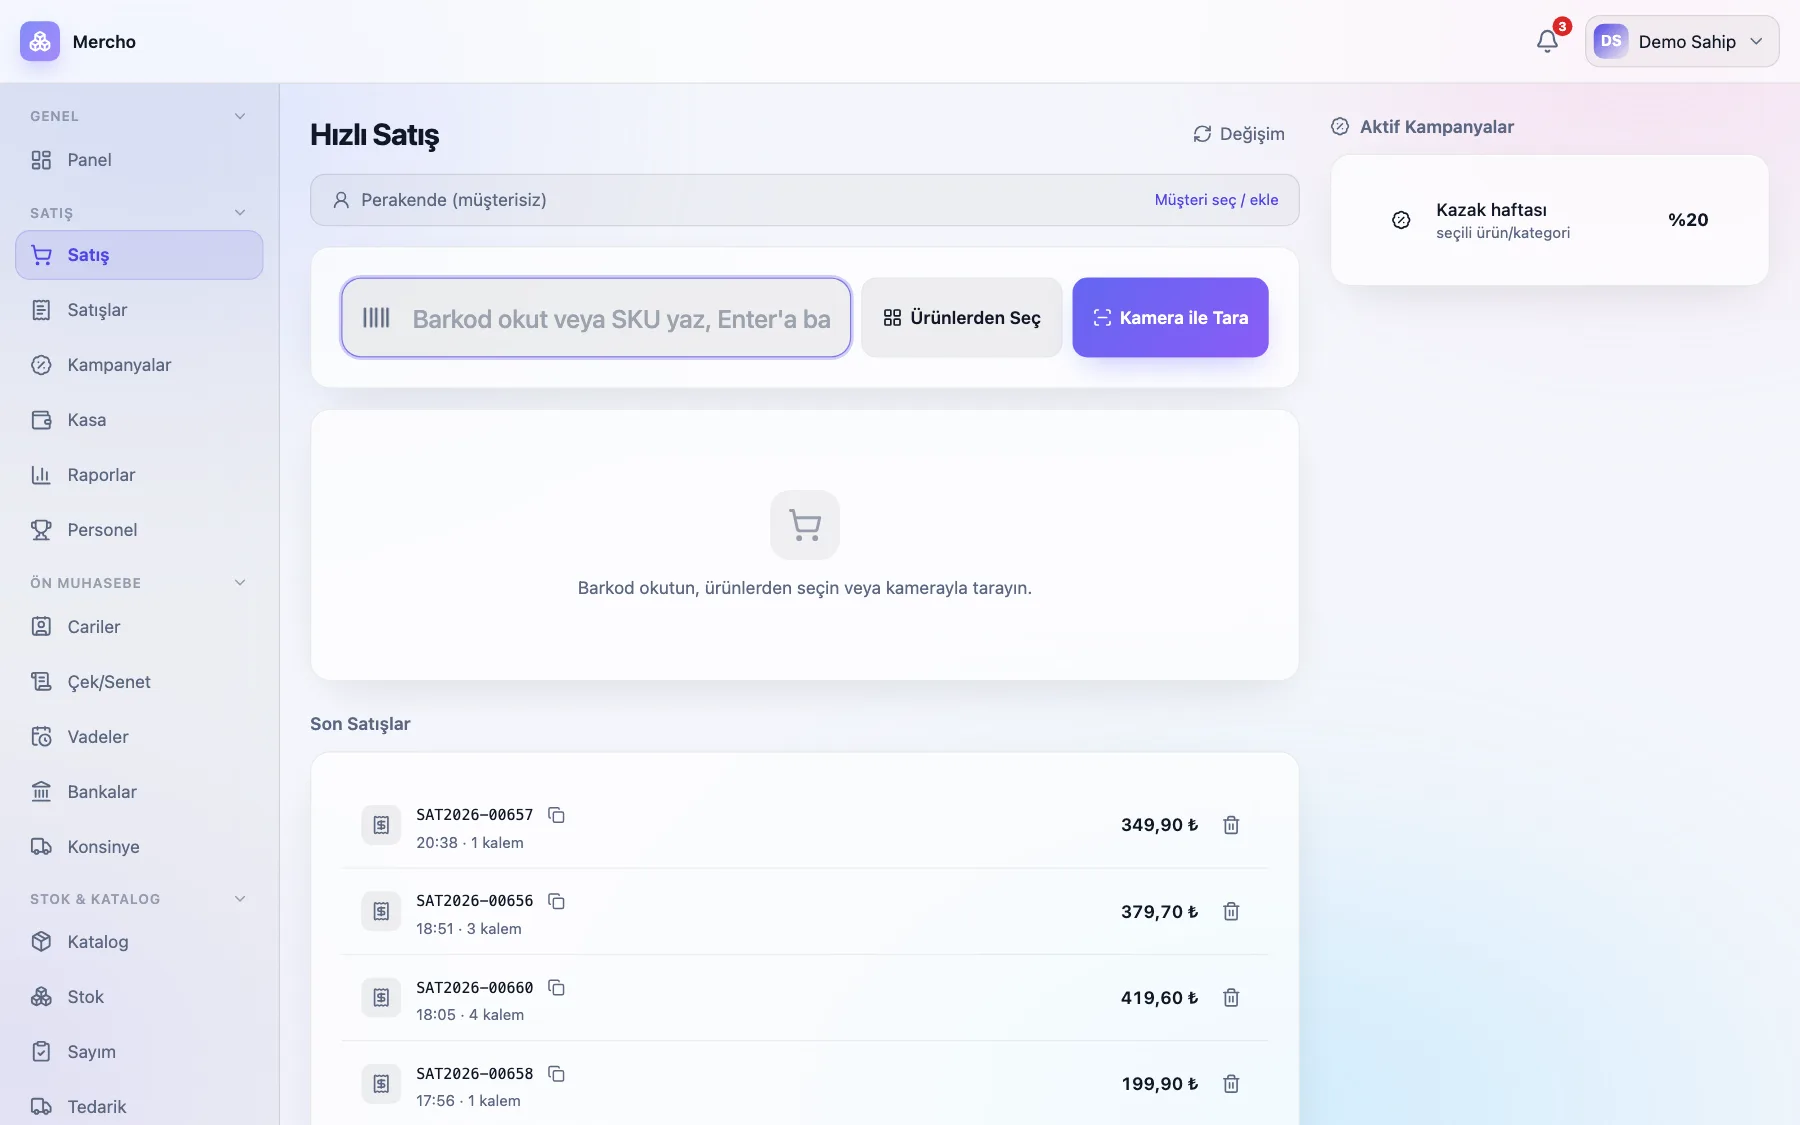Viewport: 1800px width, 1125px height.
Task: Open sale SAT2026-00657 by its number
Action: [x=475, y=815]
